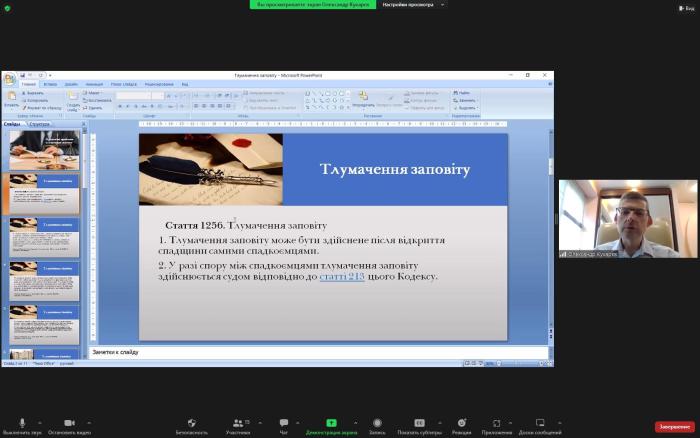Screen dimensions: 700x438
Task: Switch to the Структура pane tab
Action: [40, 124]
